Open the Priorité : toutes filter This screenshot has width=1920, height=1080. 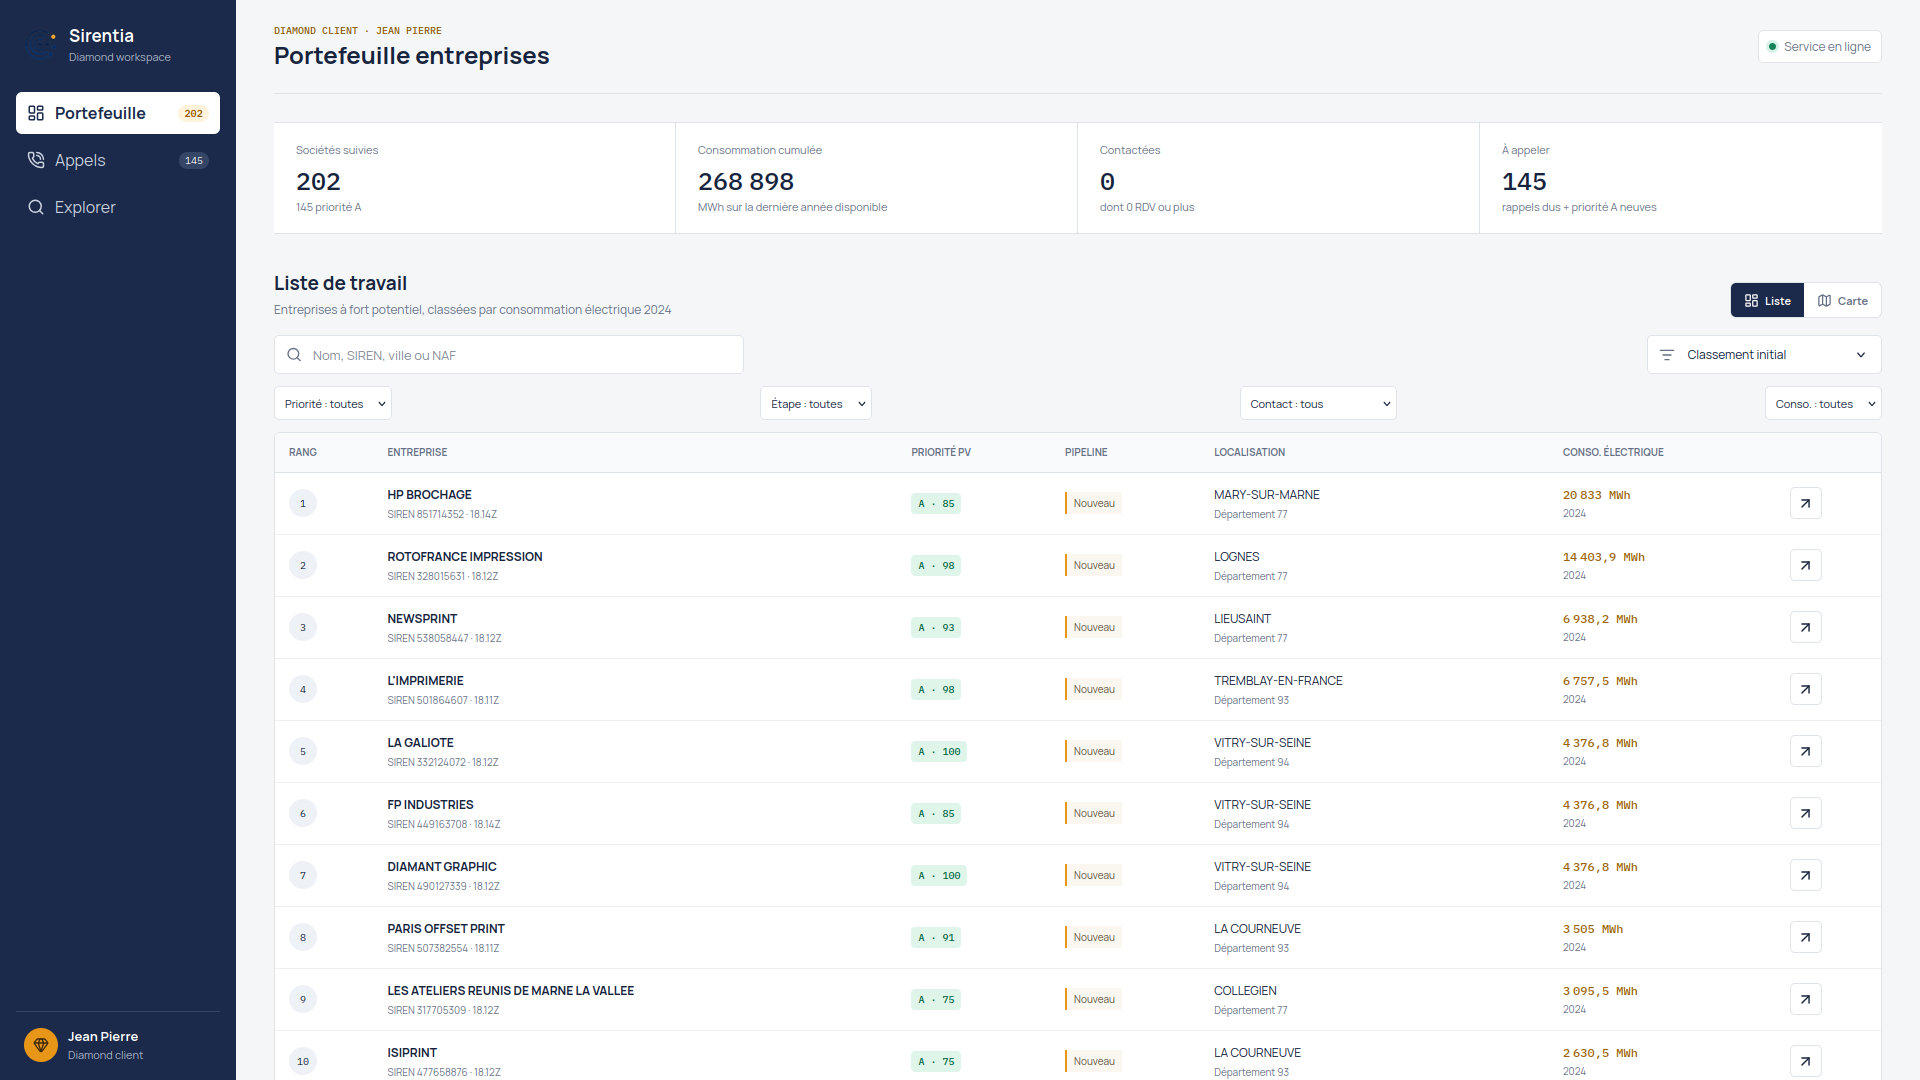point(333,404)
